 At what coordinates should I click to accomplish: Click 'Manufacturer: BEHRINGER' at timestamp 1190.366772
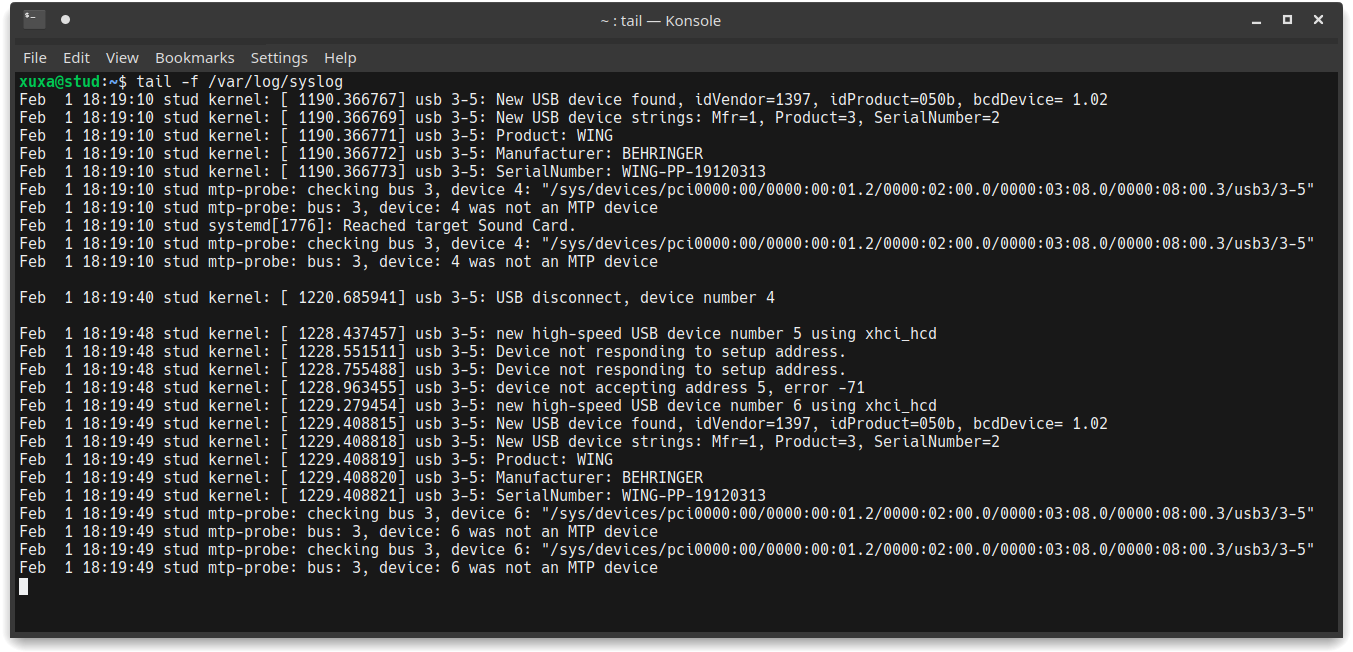pyautogui.click(x=599, y=153)
